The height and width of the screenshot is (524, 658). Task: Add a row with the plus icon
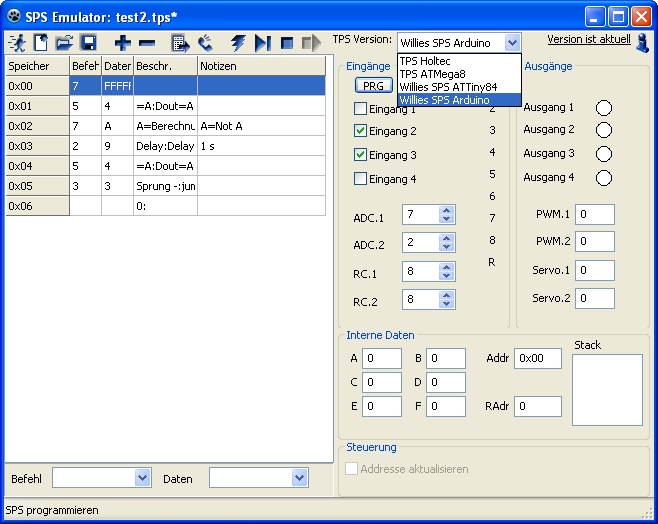coord(122,43)
